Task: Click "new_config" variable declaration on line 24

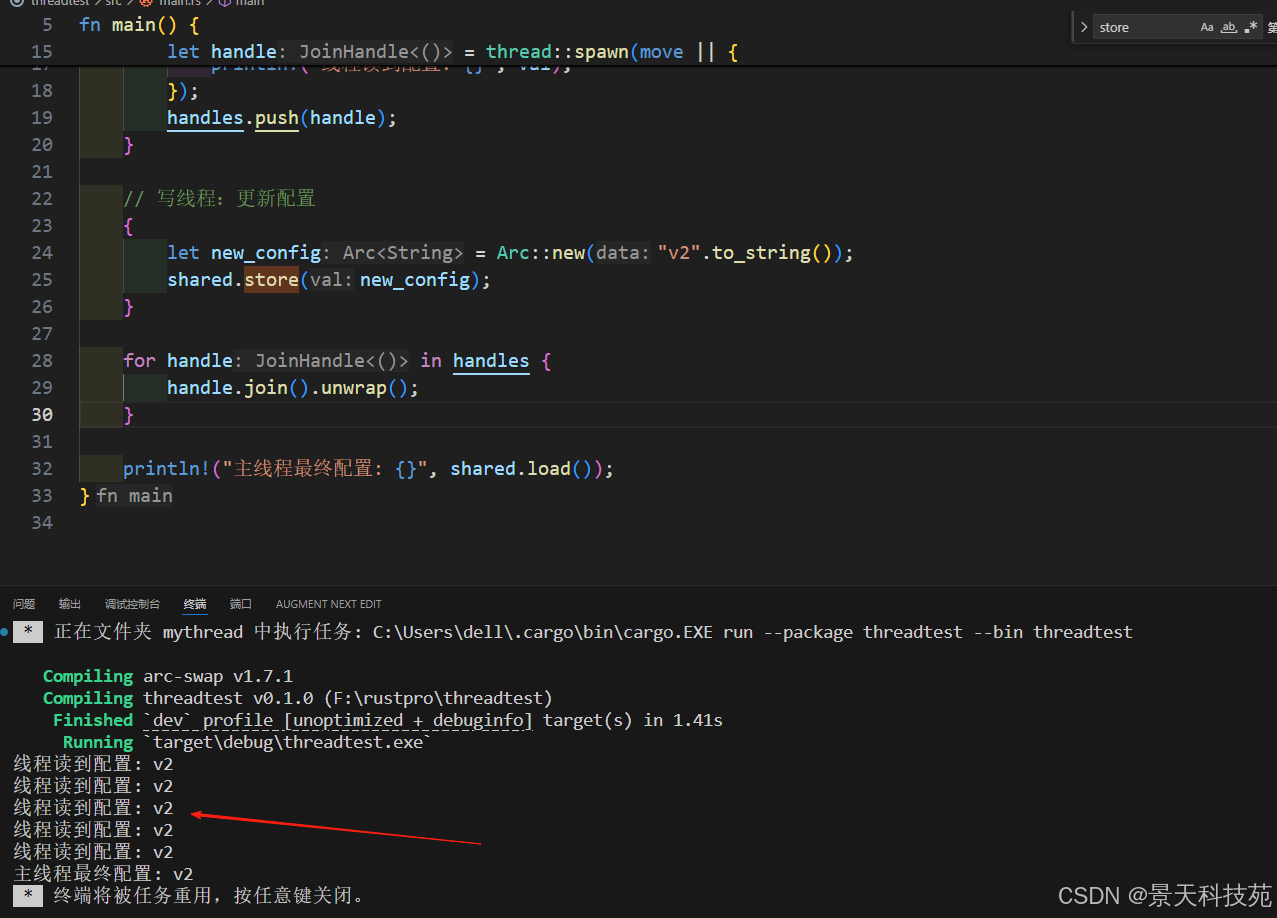Action: click(265, 253)
